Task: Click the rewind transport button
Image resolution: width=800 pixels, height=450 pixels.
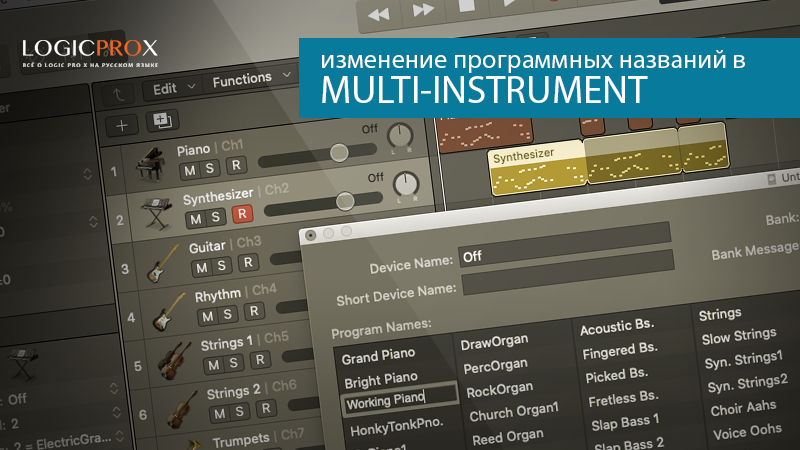Action: [x=378, y=15]
